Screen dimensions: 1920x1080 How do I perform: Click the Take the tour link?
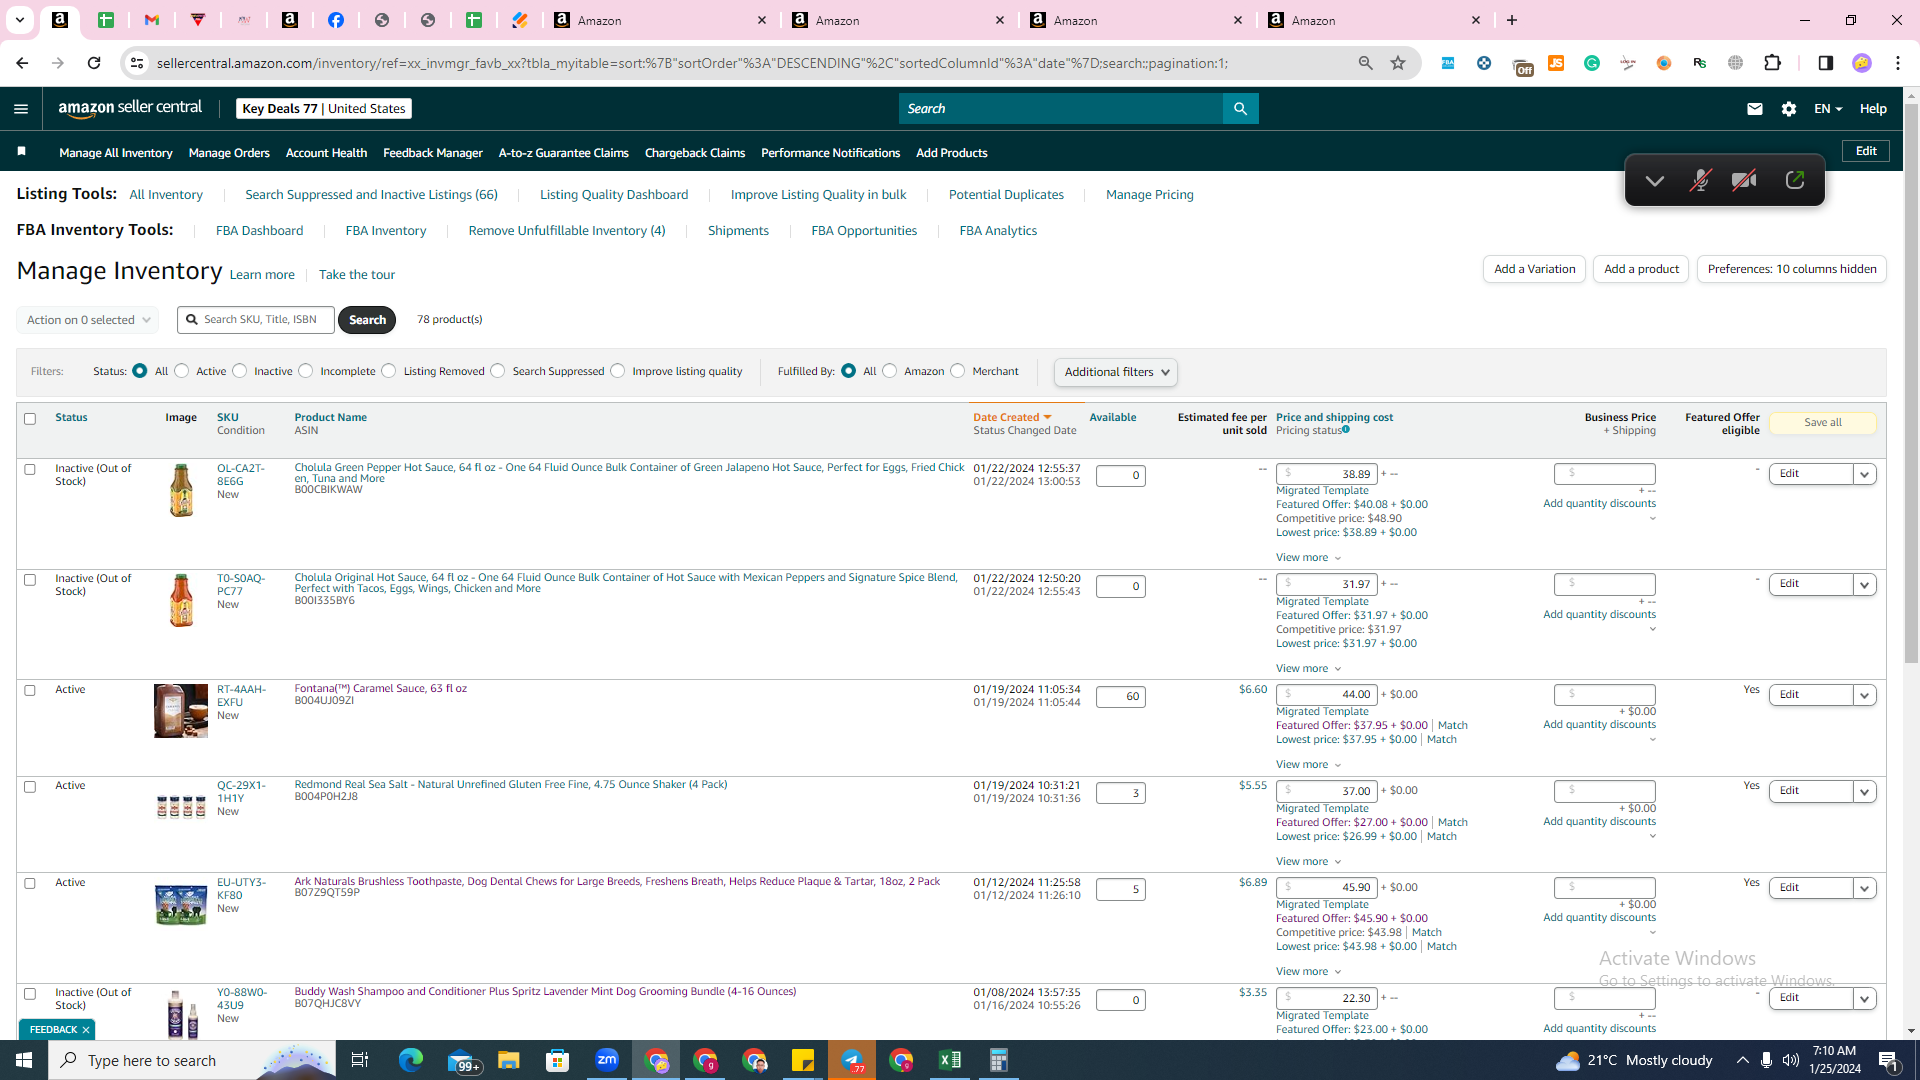pyautogui.click(x=357, y=275)
